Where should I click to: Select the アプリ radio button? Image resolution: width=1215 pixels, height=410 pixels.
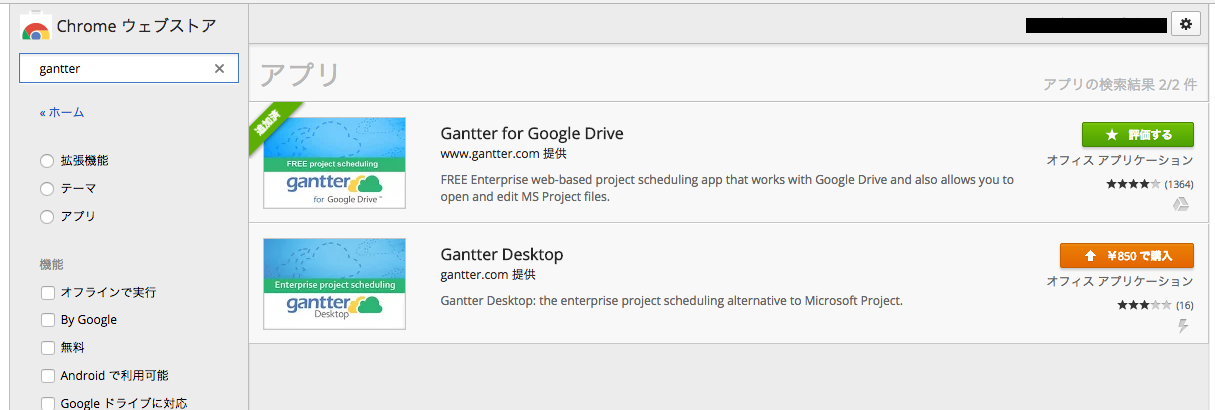click(x=47, y=216)
